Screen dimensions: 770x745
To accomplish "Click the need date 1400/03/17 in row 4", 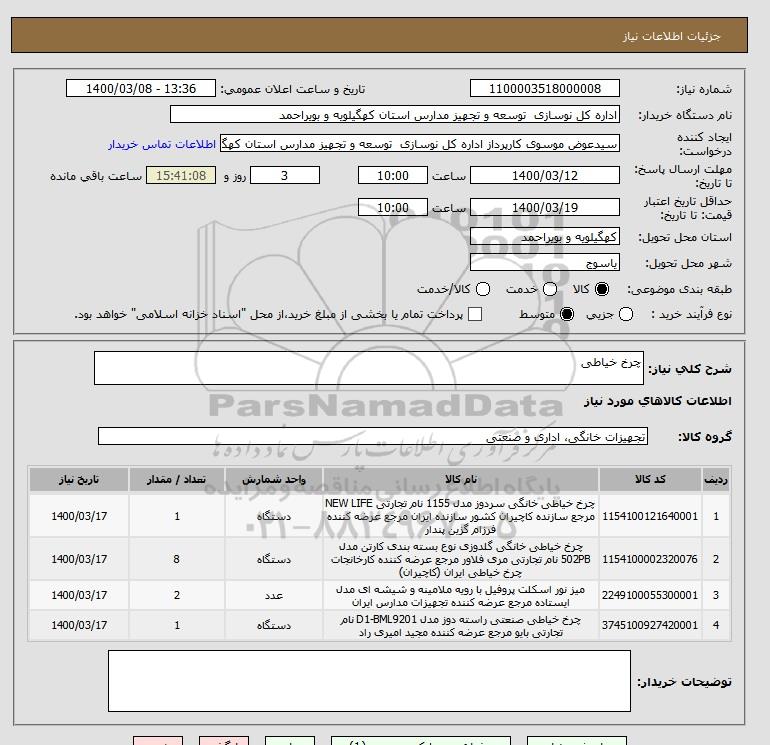I will [x=79, y=625].
